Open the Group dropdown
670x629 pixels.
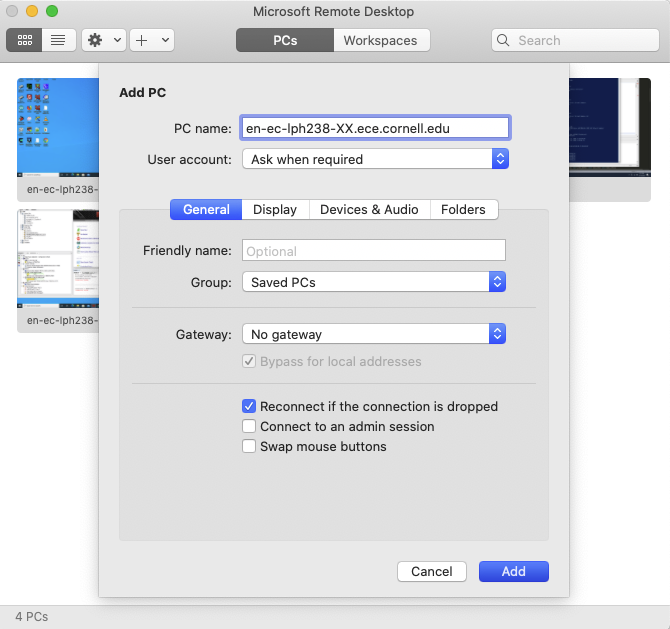(x=375, y=283)
